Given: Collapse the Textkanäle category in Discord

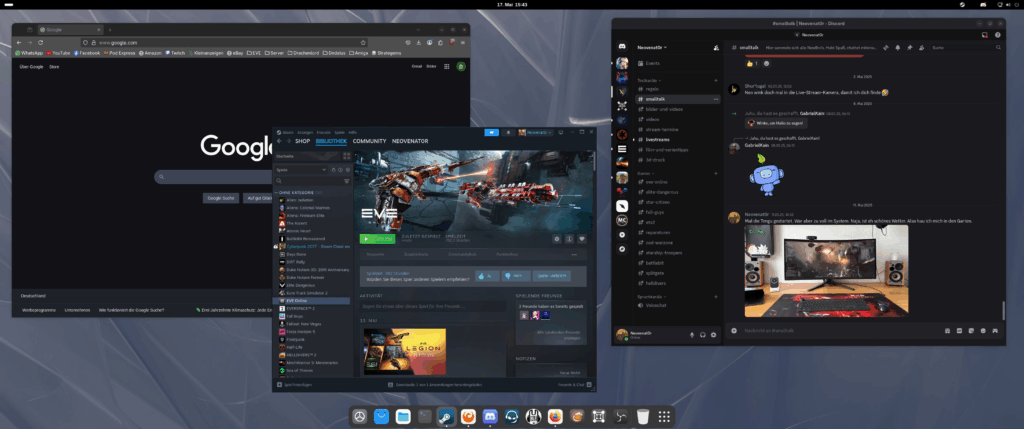Looking at the screenshot, I should point(647,80).
